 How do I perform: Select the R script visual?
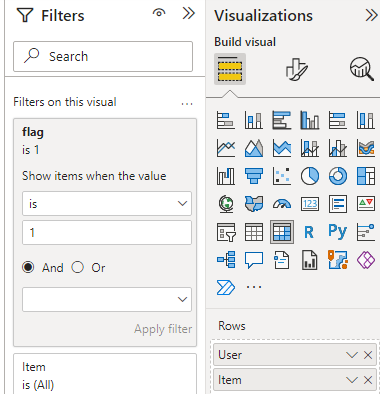[x=310, y=232]
